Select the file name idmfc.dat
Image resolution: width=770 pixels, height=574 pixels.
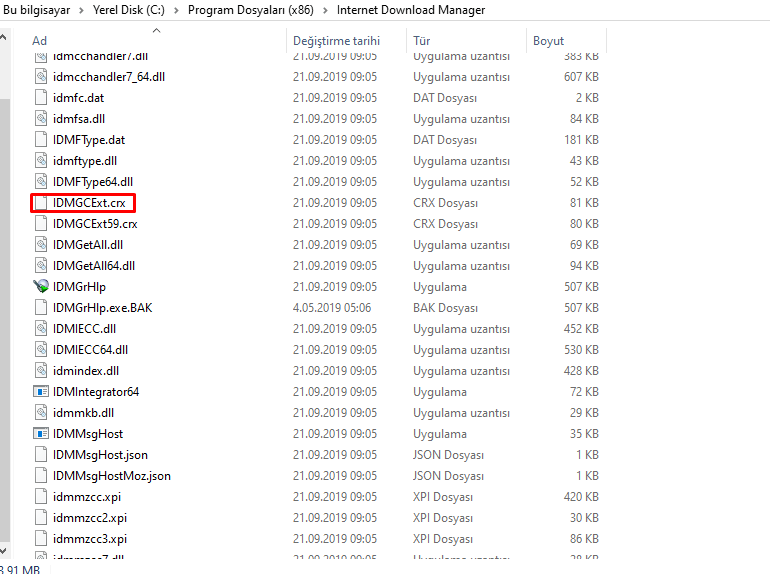[x=79, y=98]
